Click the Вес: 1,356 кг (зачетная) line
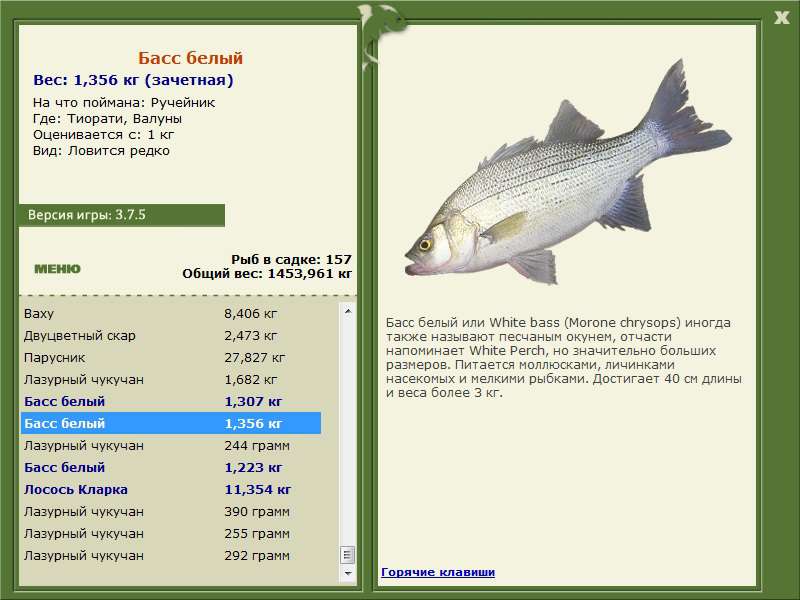 [133, 80]
